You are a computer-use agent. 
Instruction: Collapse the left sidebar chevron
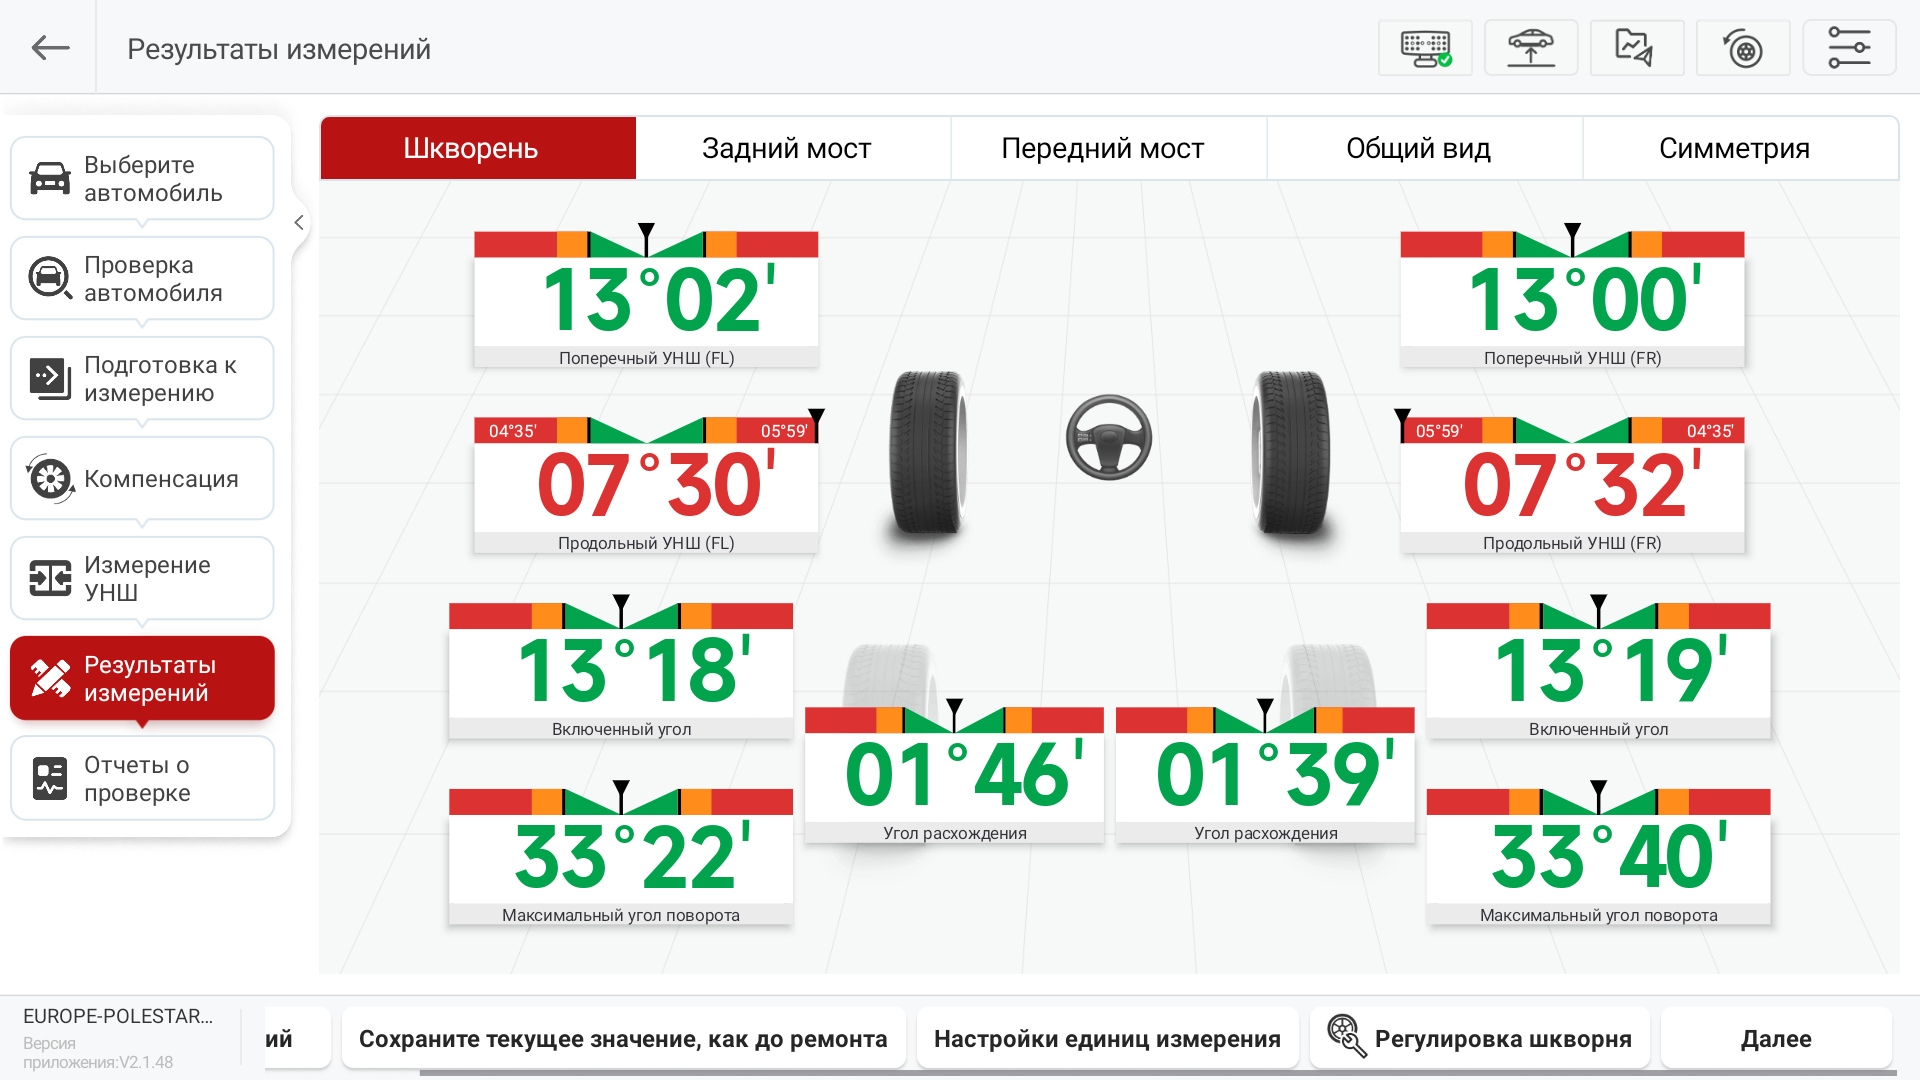coord(298,223)
